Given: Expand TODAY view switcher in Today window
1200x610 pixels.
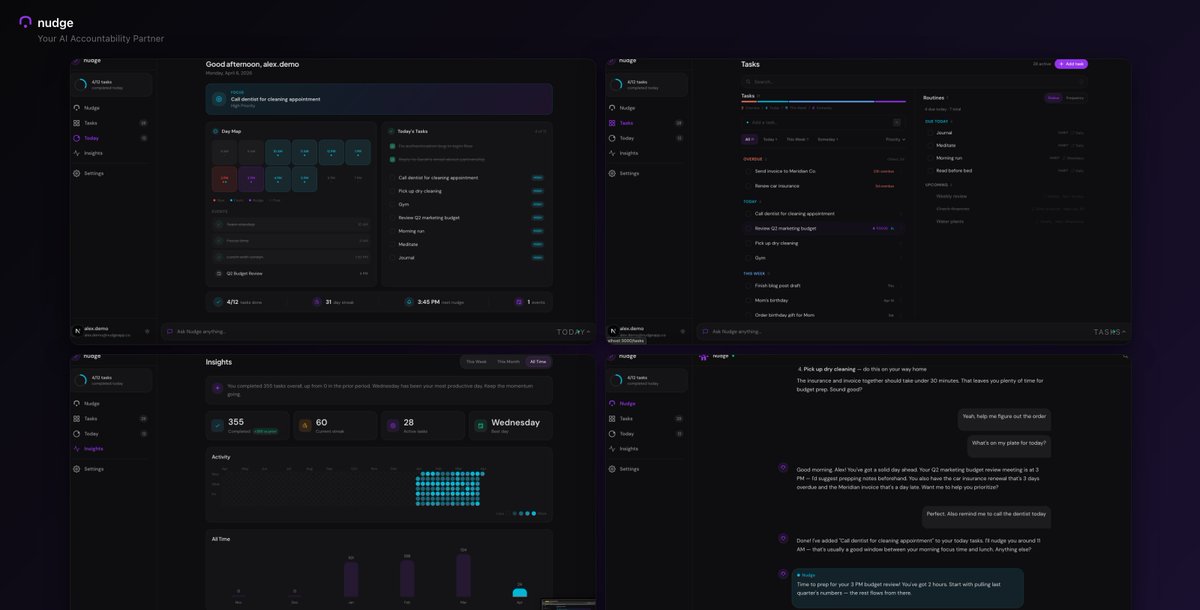Looking at the screenshot, I should click(573, 331).
